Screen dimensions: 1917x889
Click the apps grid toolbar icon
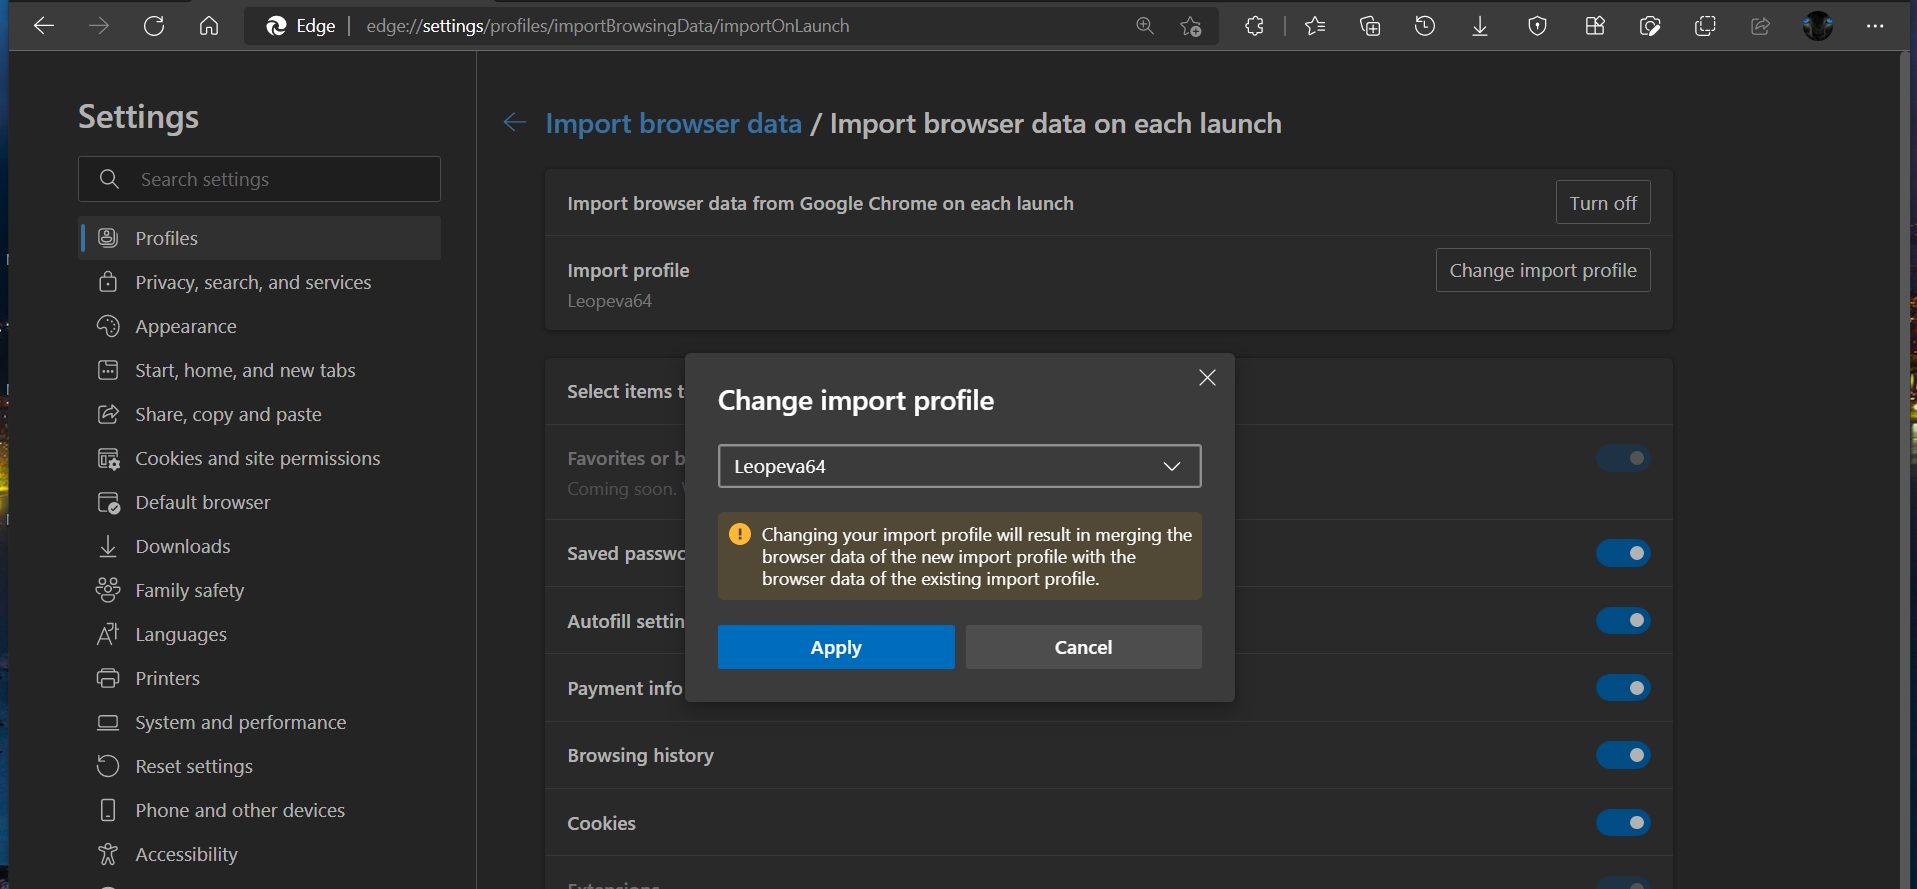[x=1595, y=26]
